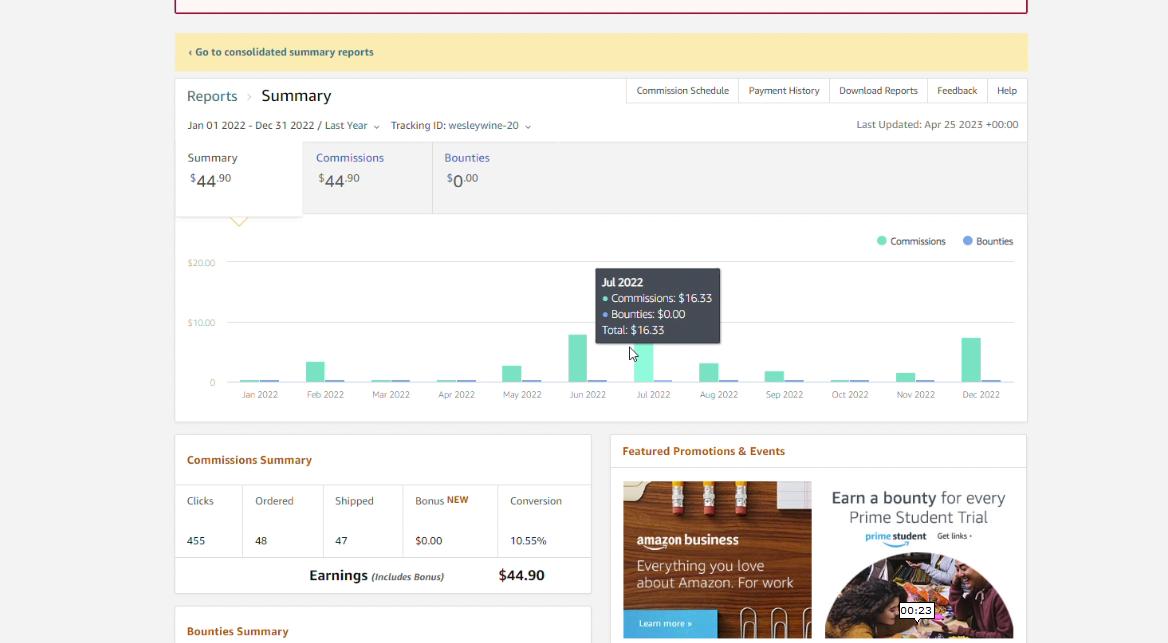Toggle the Bounties legend dot
Viewport: 1168px width, 643px height.
pos(968,241)
